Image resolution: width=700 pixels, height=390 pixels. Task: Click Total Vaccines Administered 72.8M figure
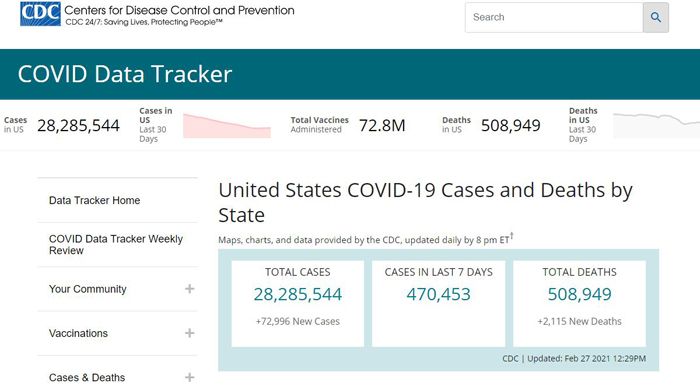382,125
